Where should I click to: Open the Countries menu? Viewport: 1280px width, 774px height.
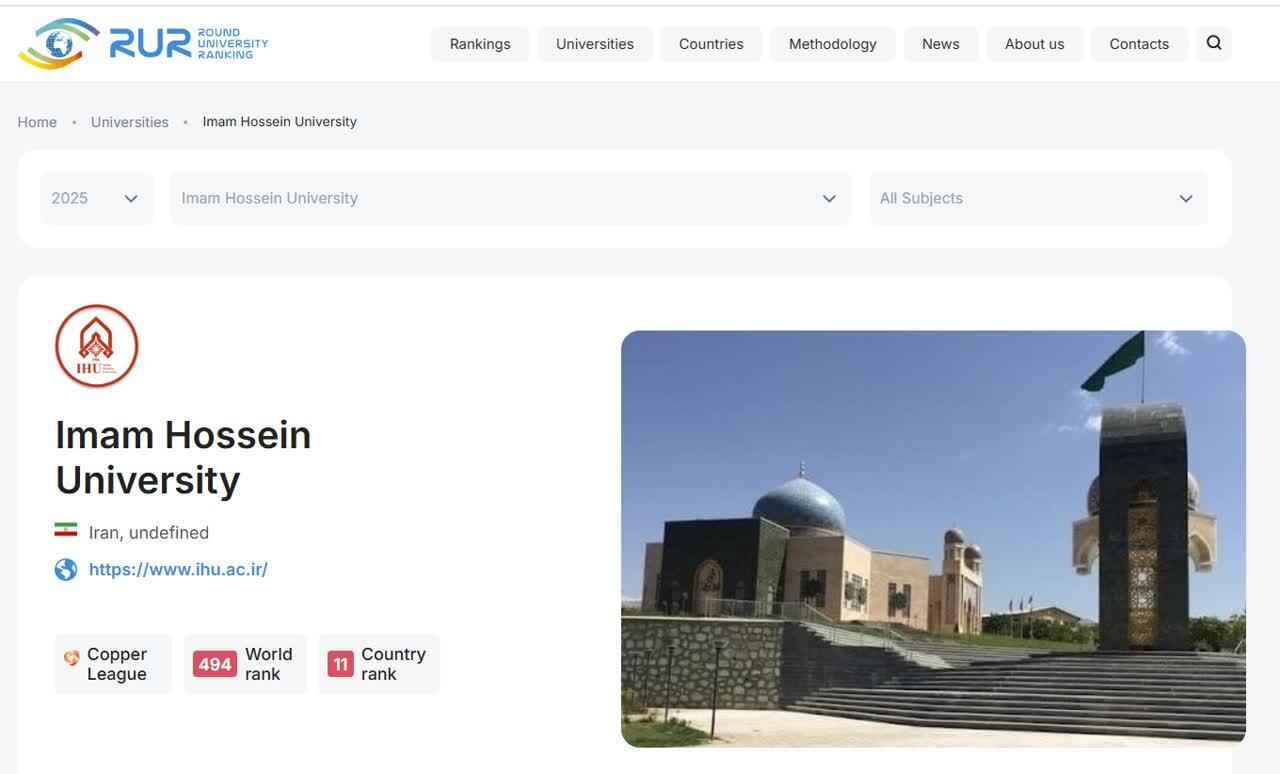710,43
